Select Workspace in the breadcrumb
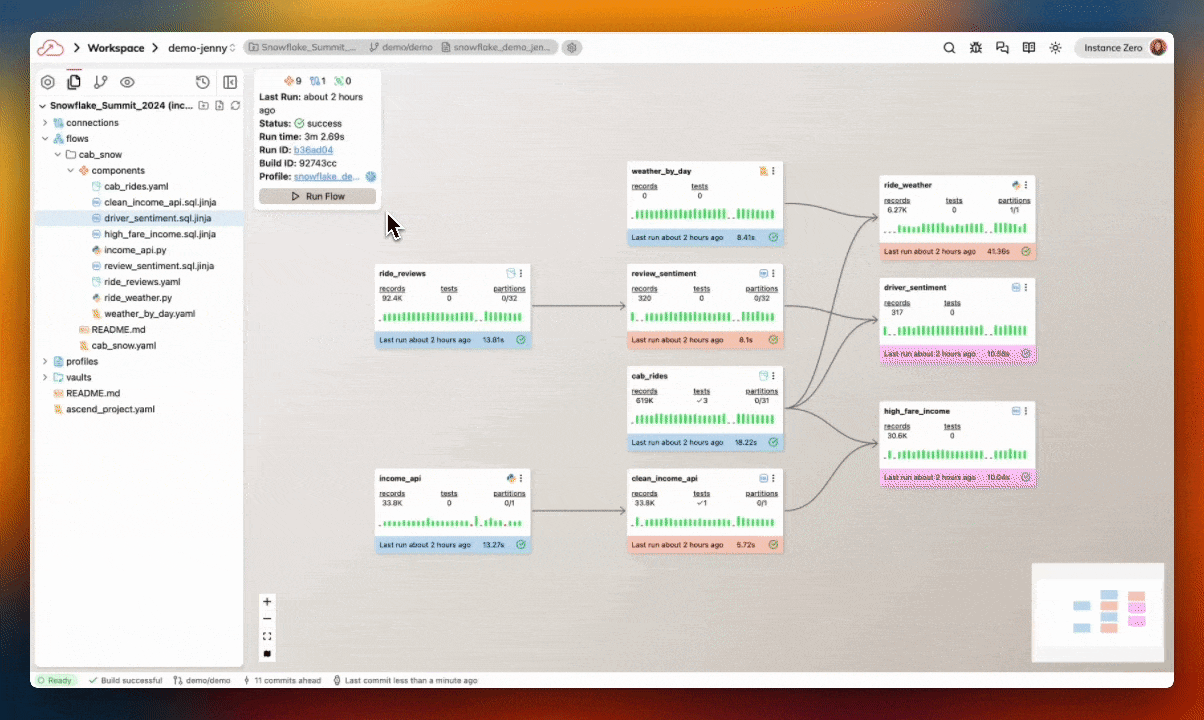 pyautogui.click(x=116, y=47)
